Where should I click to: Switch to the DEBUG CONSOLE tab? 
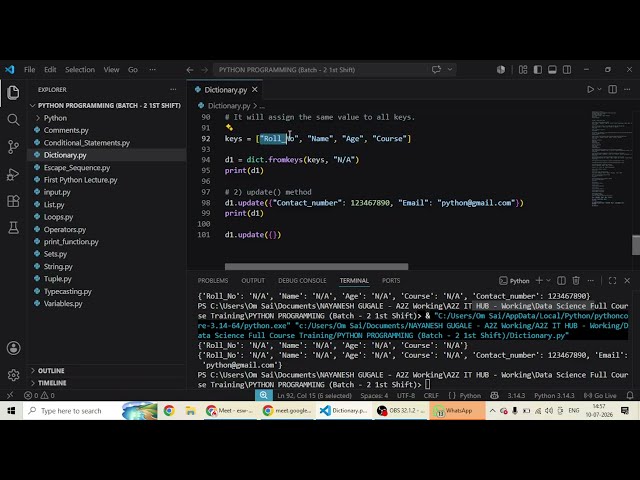pyautogui.click(x=302, y=280)
